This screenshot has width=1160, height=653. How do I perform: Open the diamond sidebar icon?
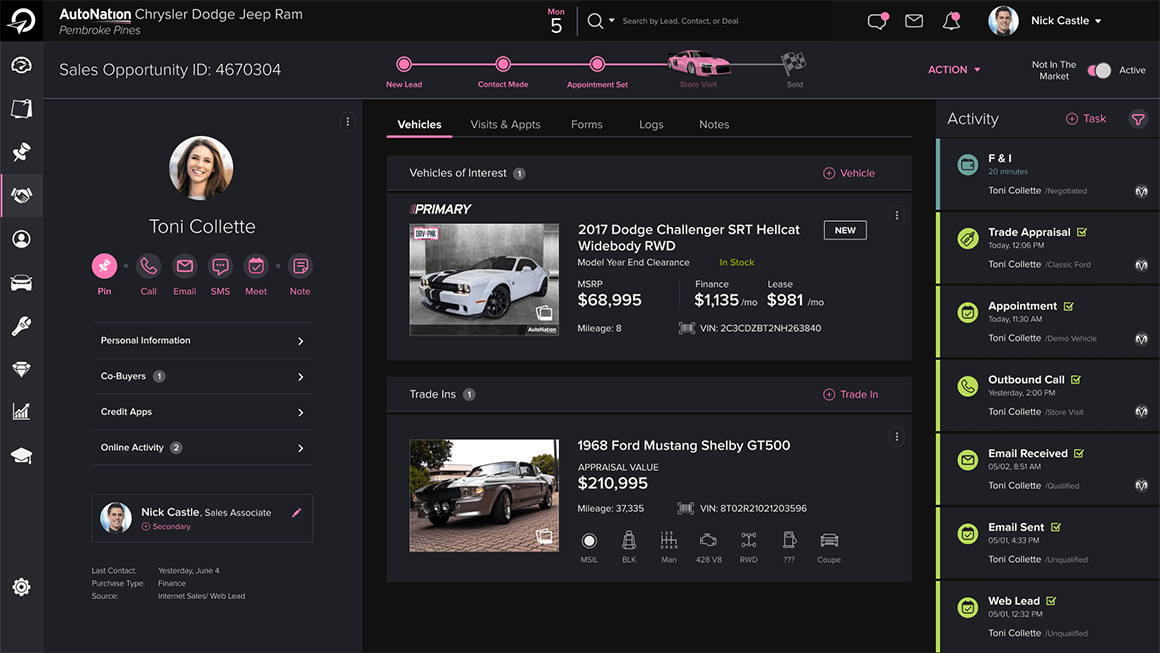point(21,369)
